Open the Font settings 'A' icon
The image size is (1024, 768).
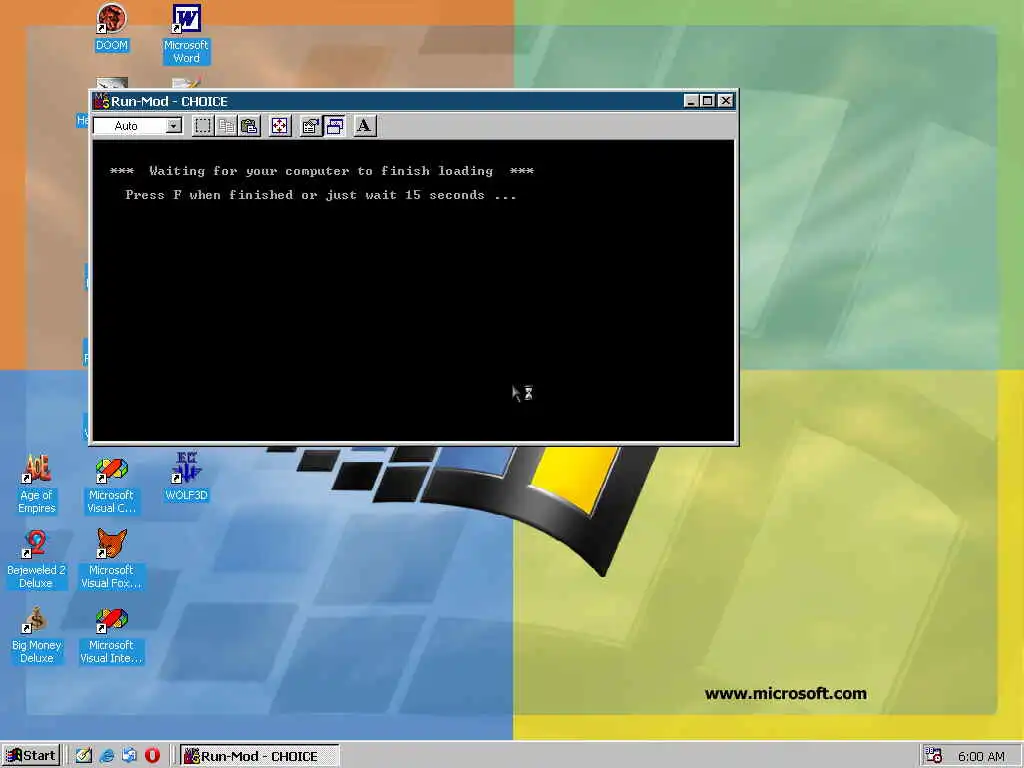(x=364, y=125)
